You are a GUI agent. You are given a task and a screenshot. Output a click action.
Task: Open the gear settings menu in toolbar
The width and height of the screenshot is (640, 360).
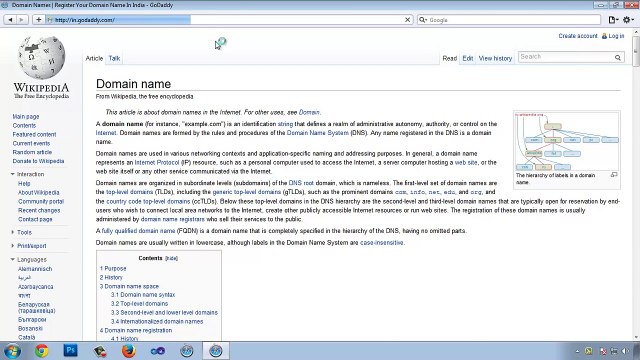tap(629, 20)
